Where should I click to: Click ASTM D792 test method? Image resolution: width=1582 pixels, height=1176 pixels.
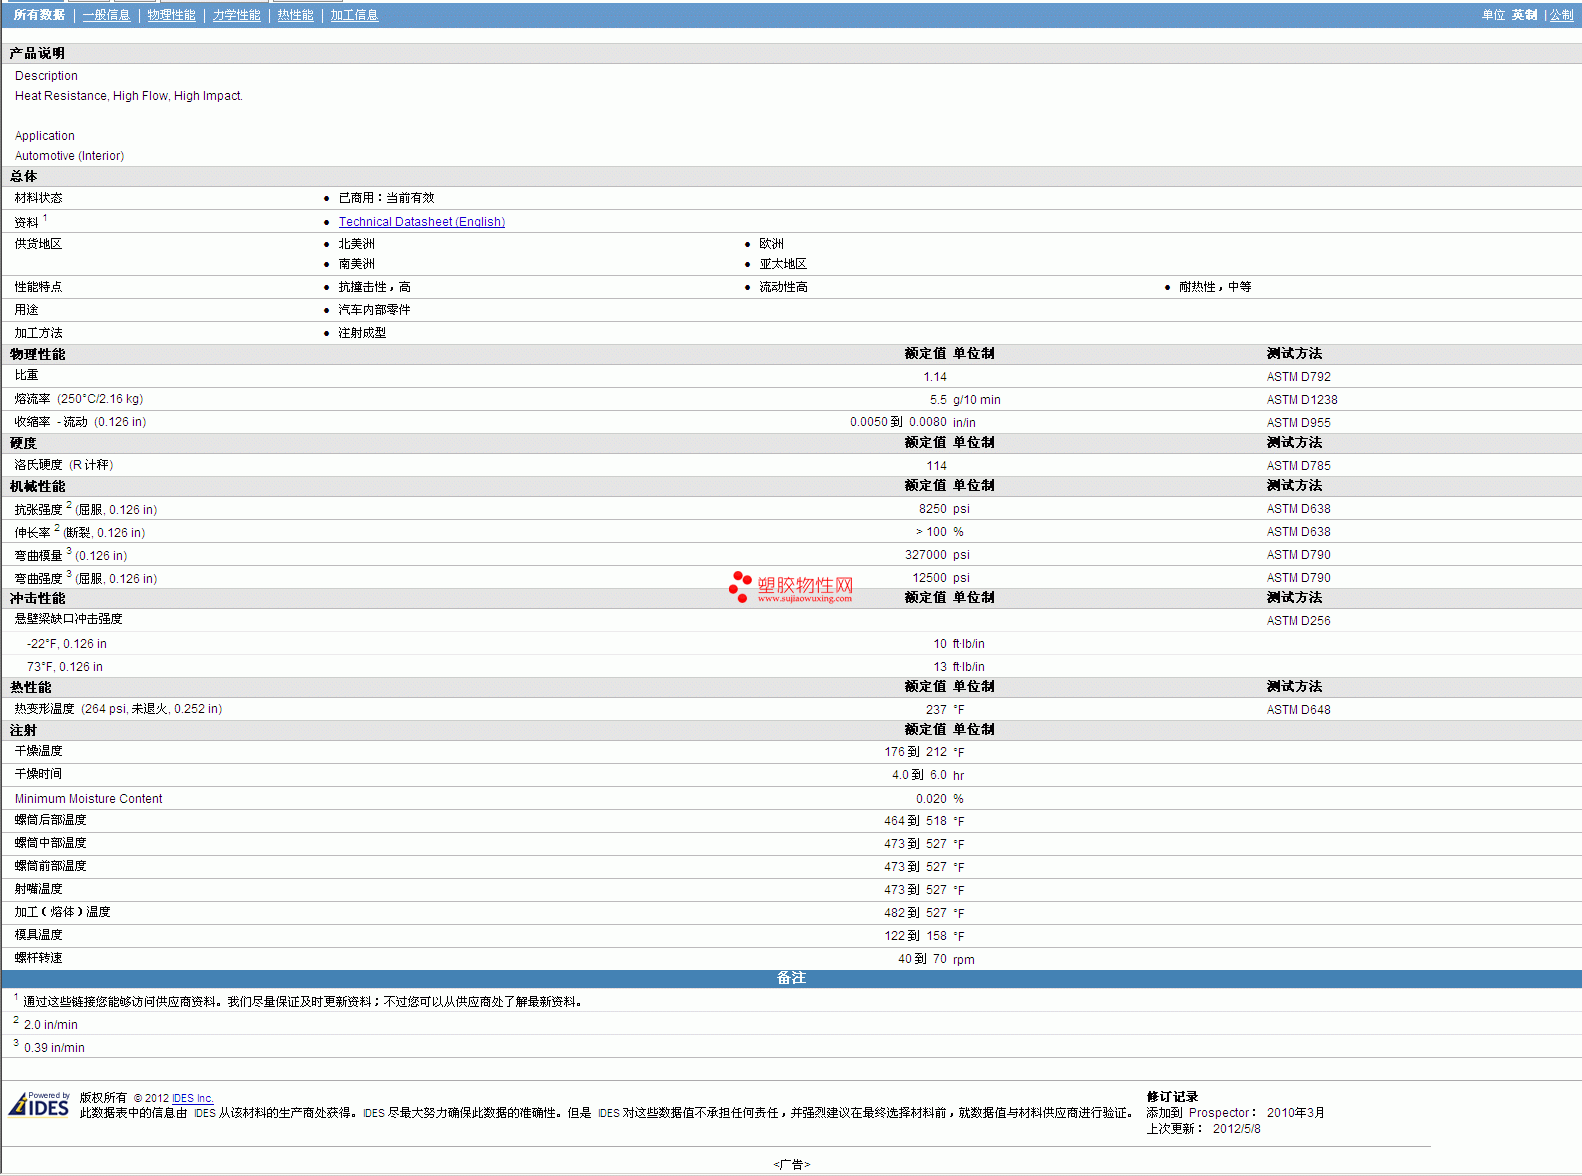click(x=1298, y=377)
